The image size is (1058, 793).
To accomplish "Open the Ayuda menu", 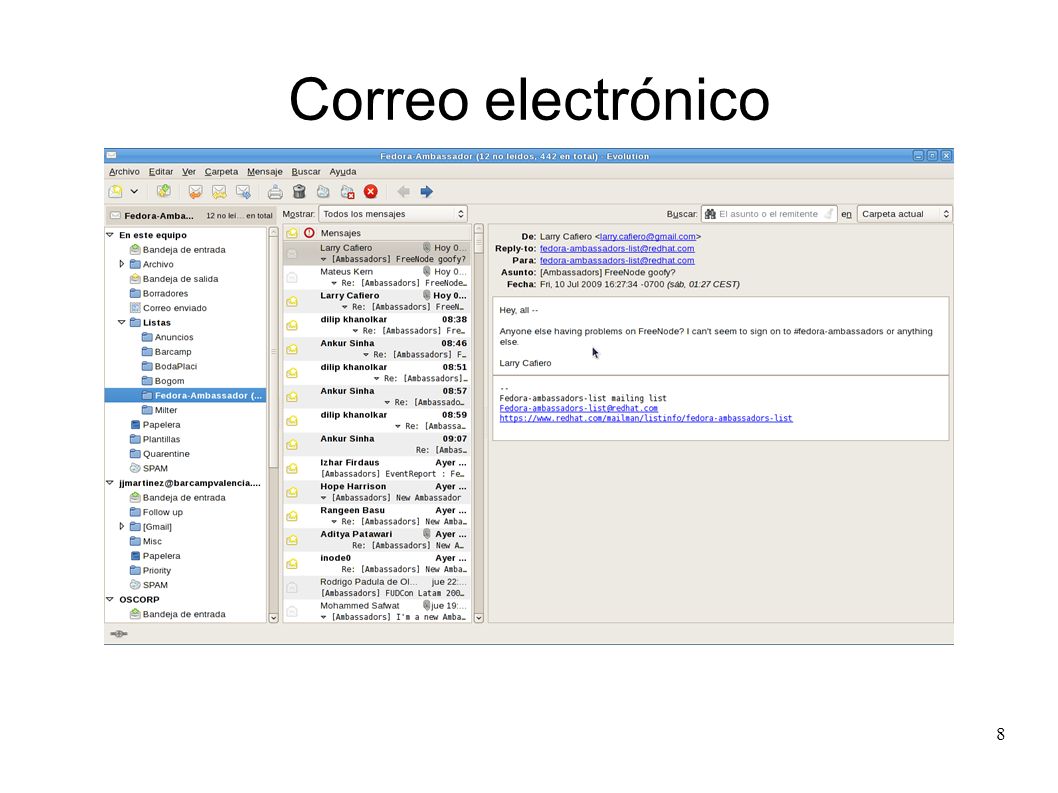I will tap(343, 171).
